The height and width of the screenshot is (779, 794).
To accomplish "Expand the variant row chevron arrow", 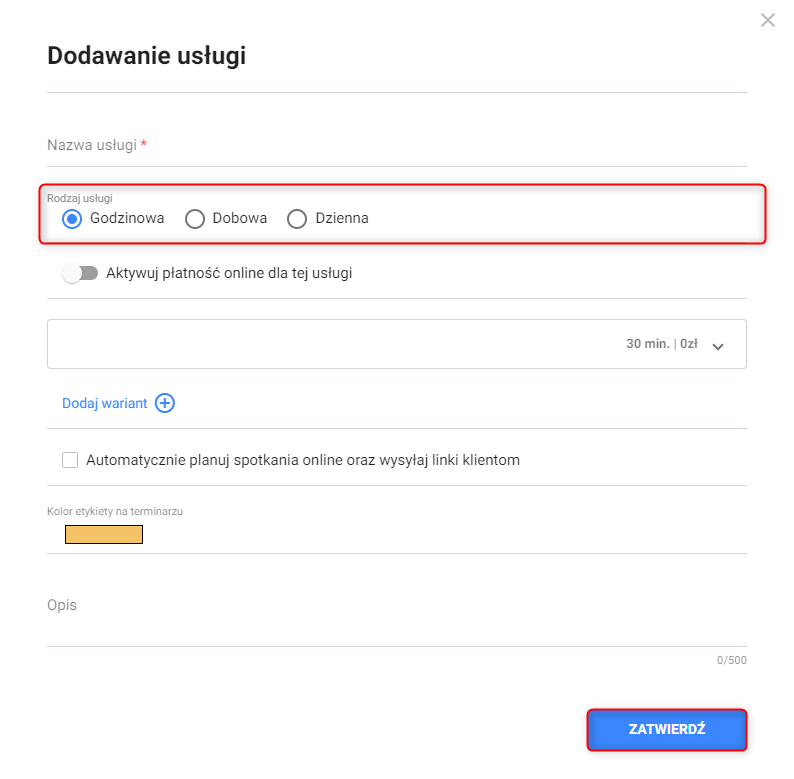I will pyautogui.click(x=717, y=345).
